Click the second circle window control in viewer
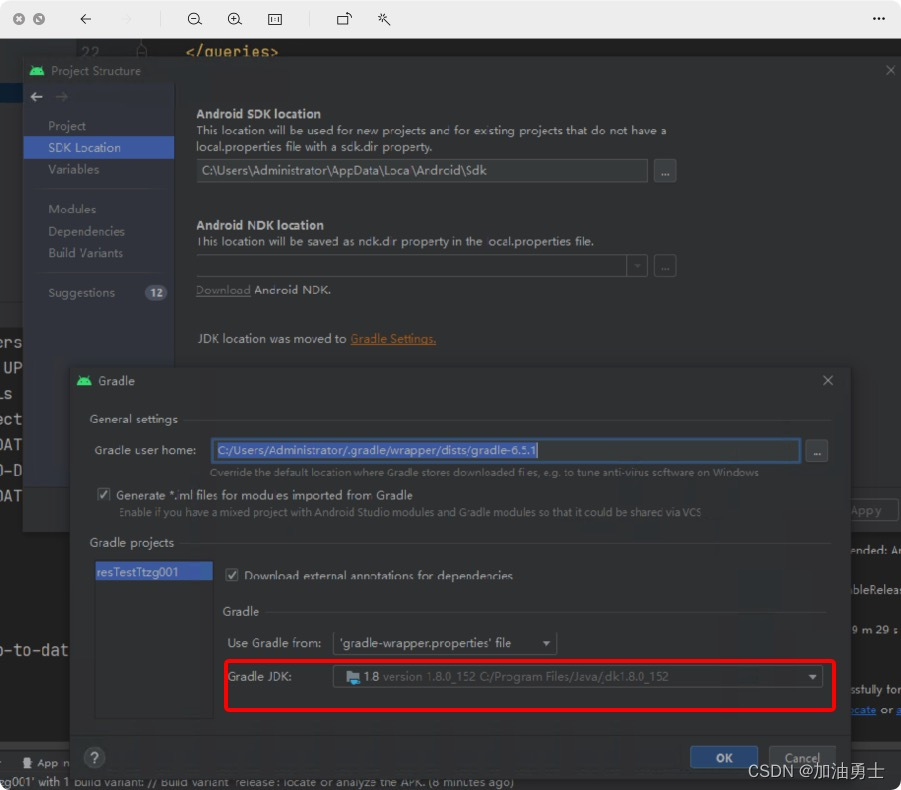 [39, 19]
